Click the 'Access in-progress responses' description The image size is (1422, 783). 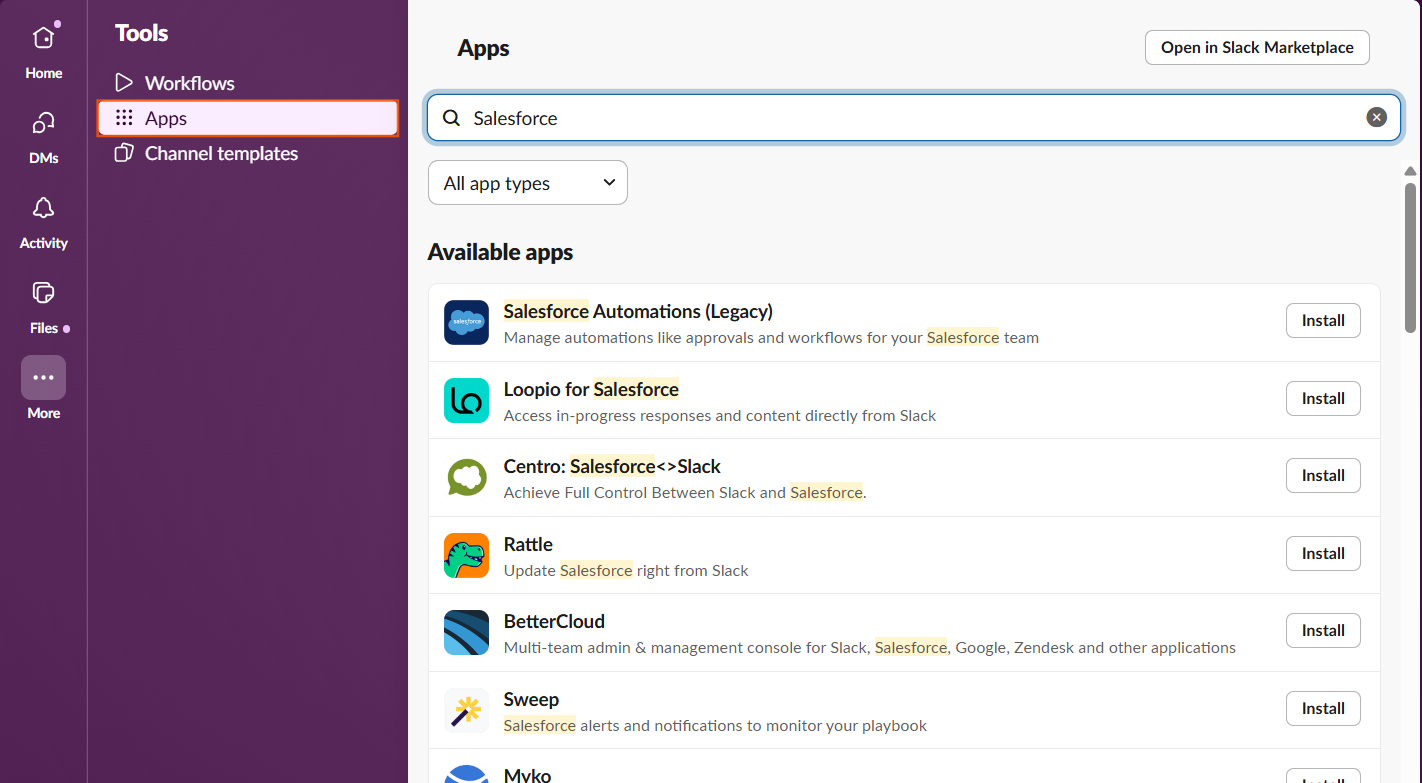(720, 415)
